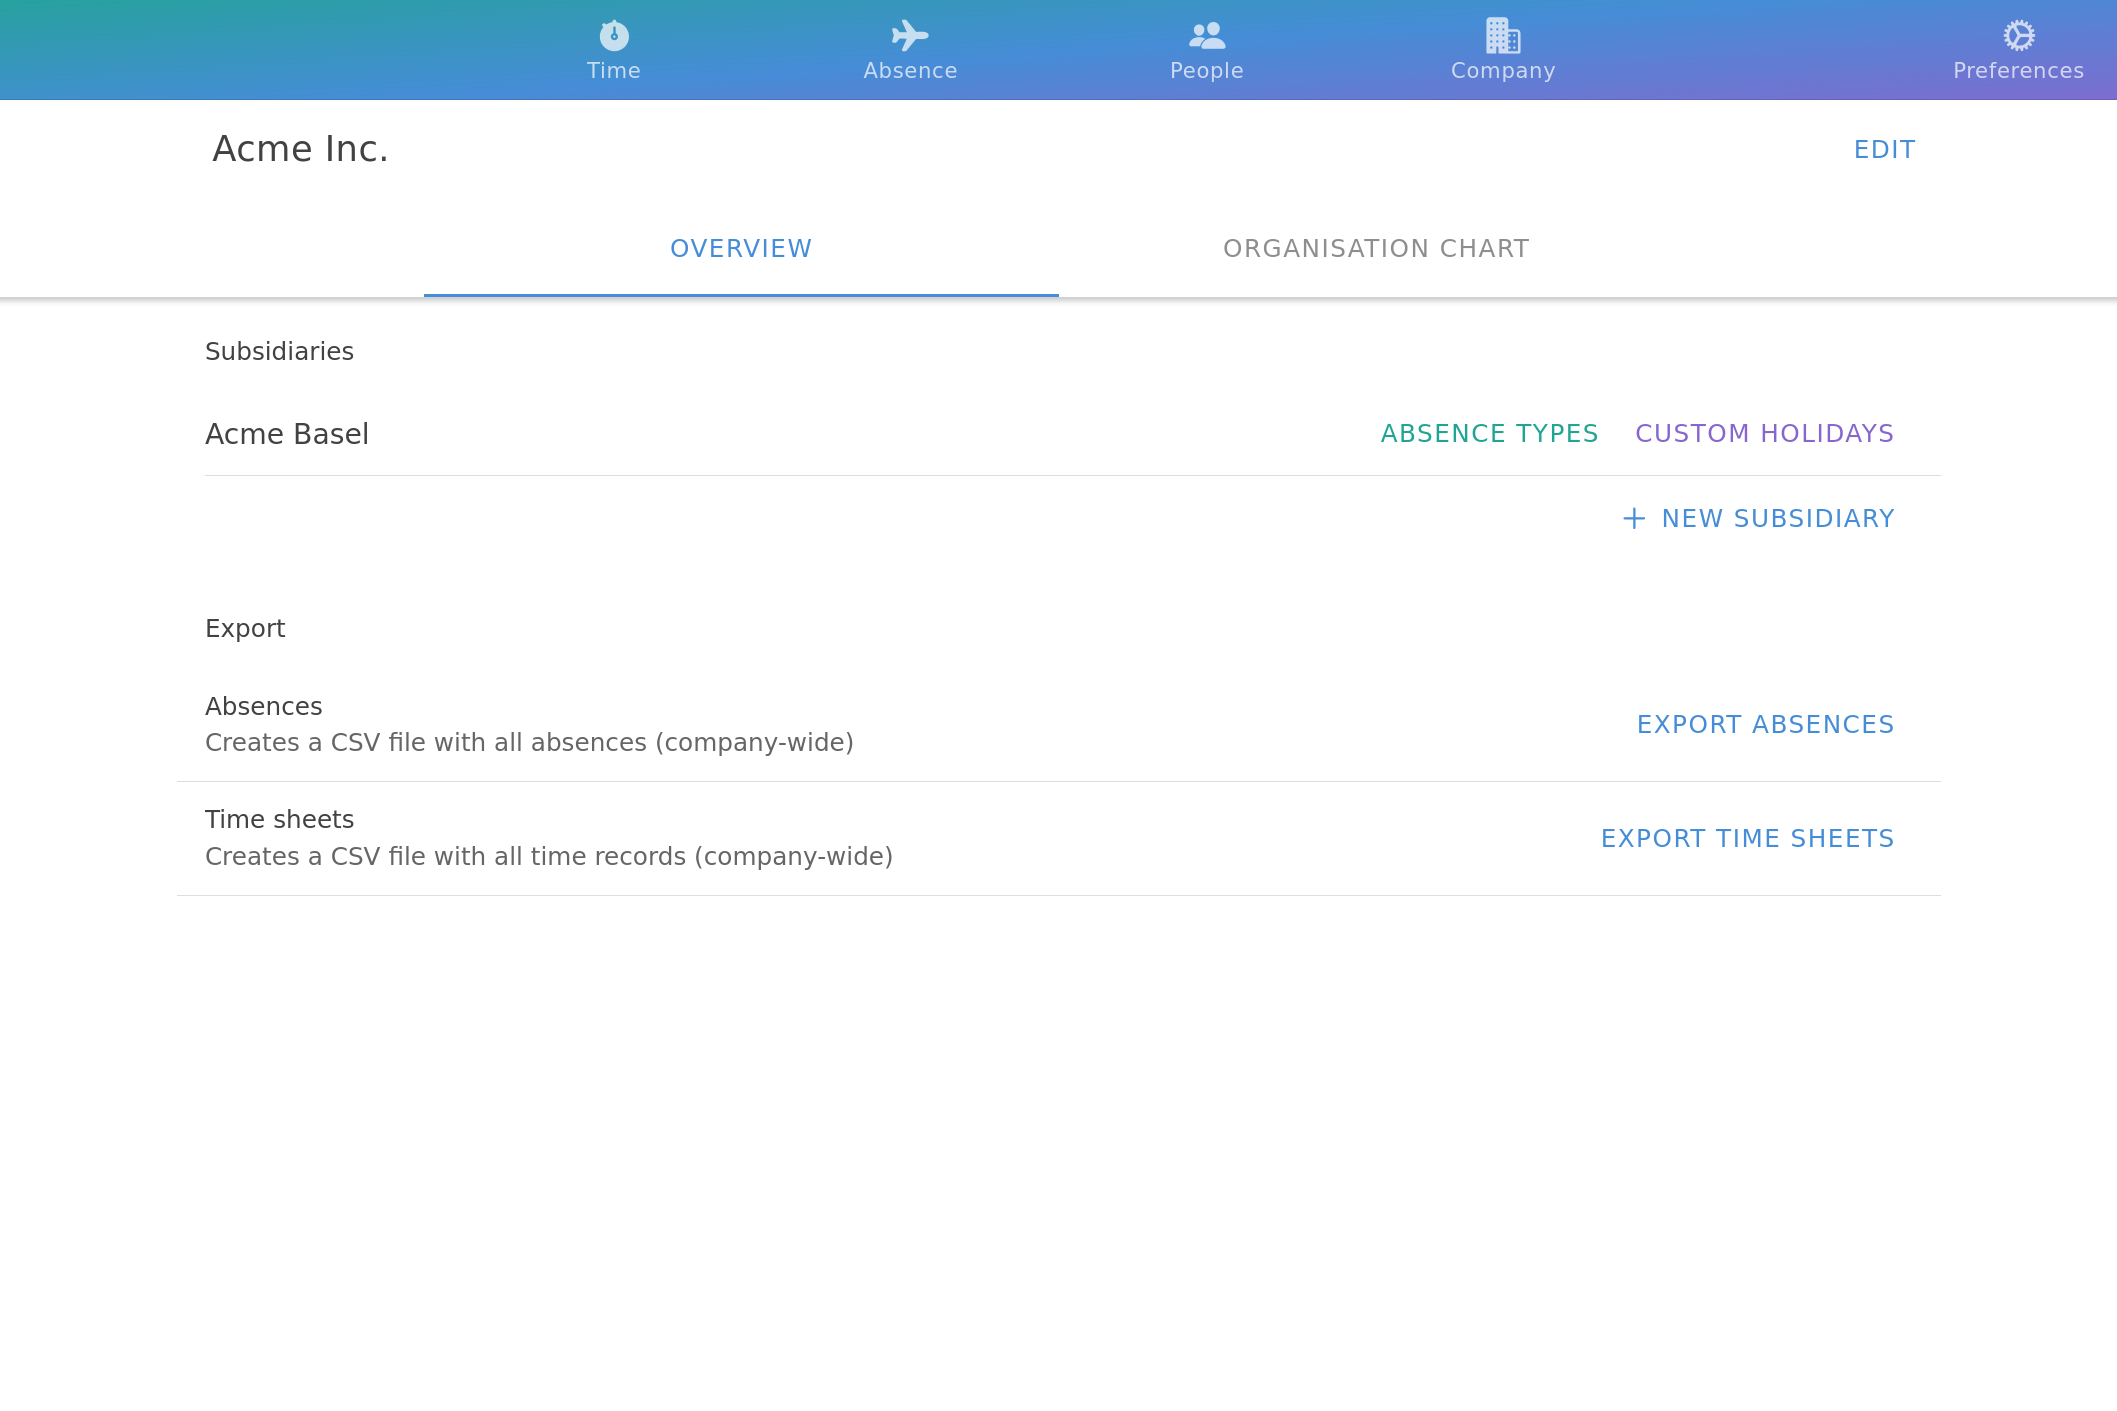
Task: Open the Company navigation label
Action: pos(1503,71)
